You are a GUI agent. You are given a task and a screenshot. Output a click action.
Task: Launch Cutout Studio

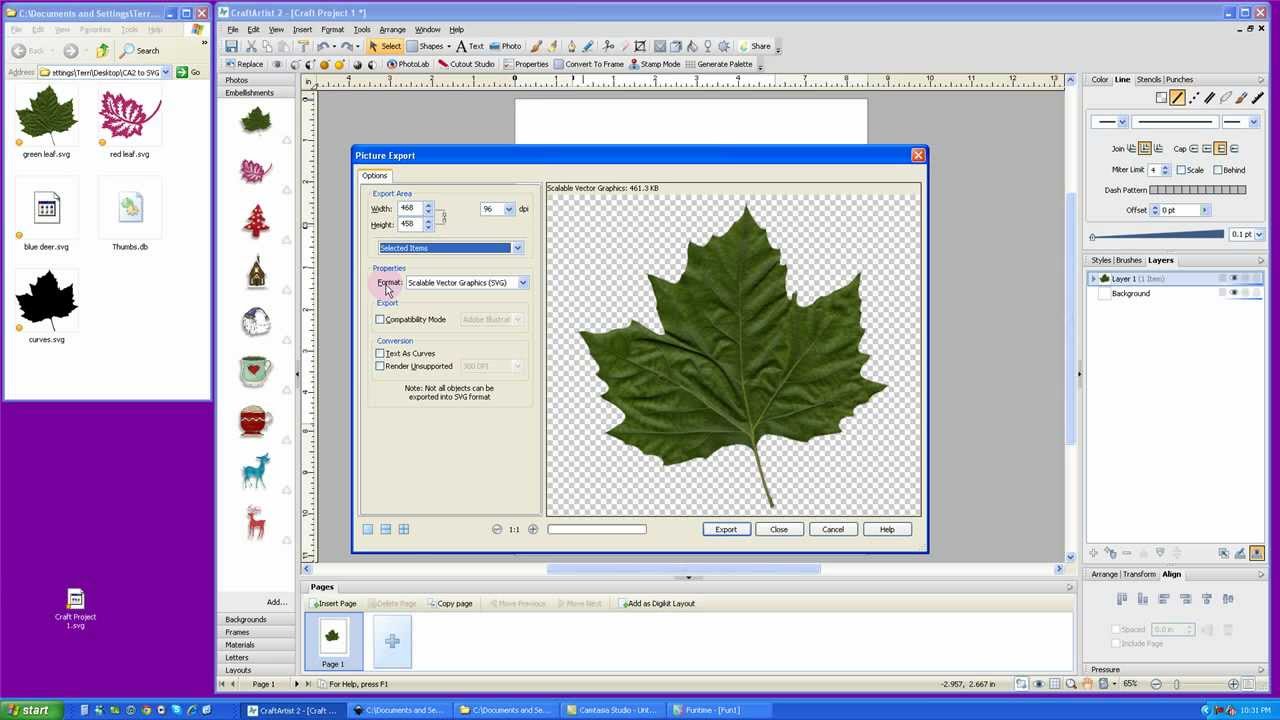coord(466,64)
